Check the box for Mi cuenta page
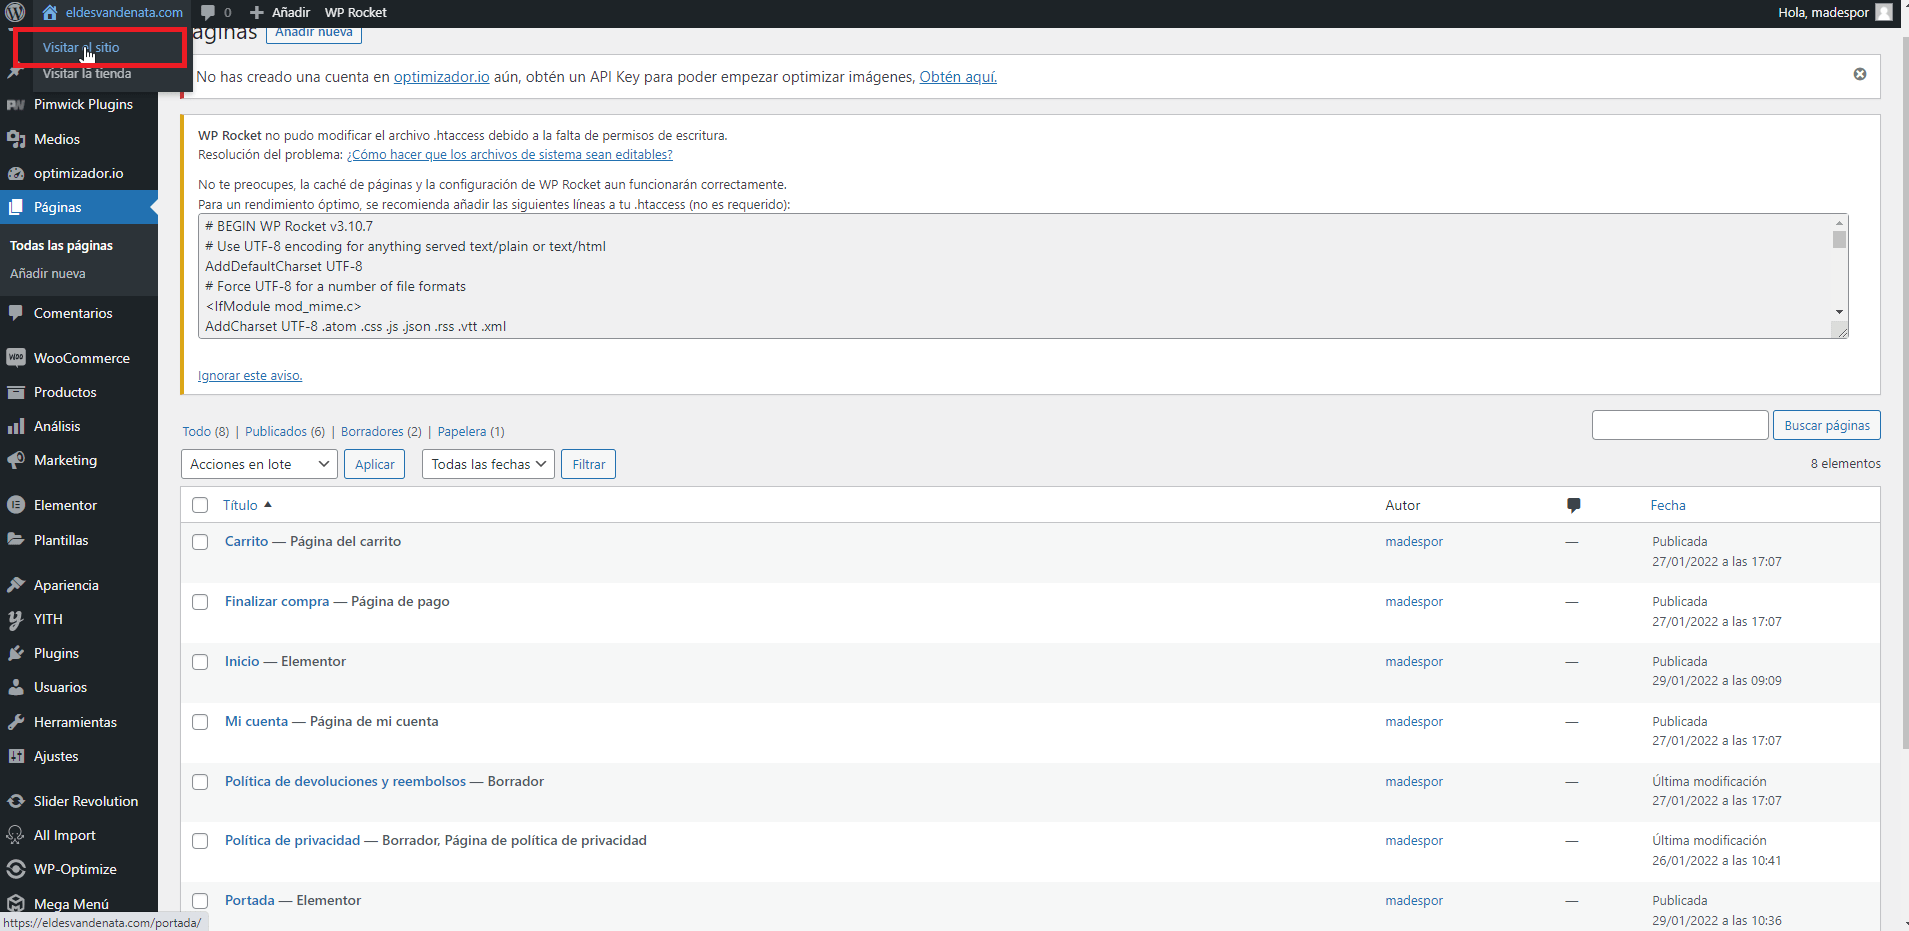 pyautogui.click(x=200, y=722)
